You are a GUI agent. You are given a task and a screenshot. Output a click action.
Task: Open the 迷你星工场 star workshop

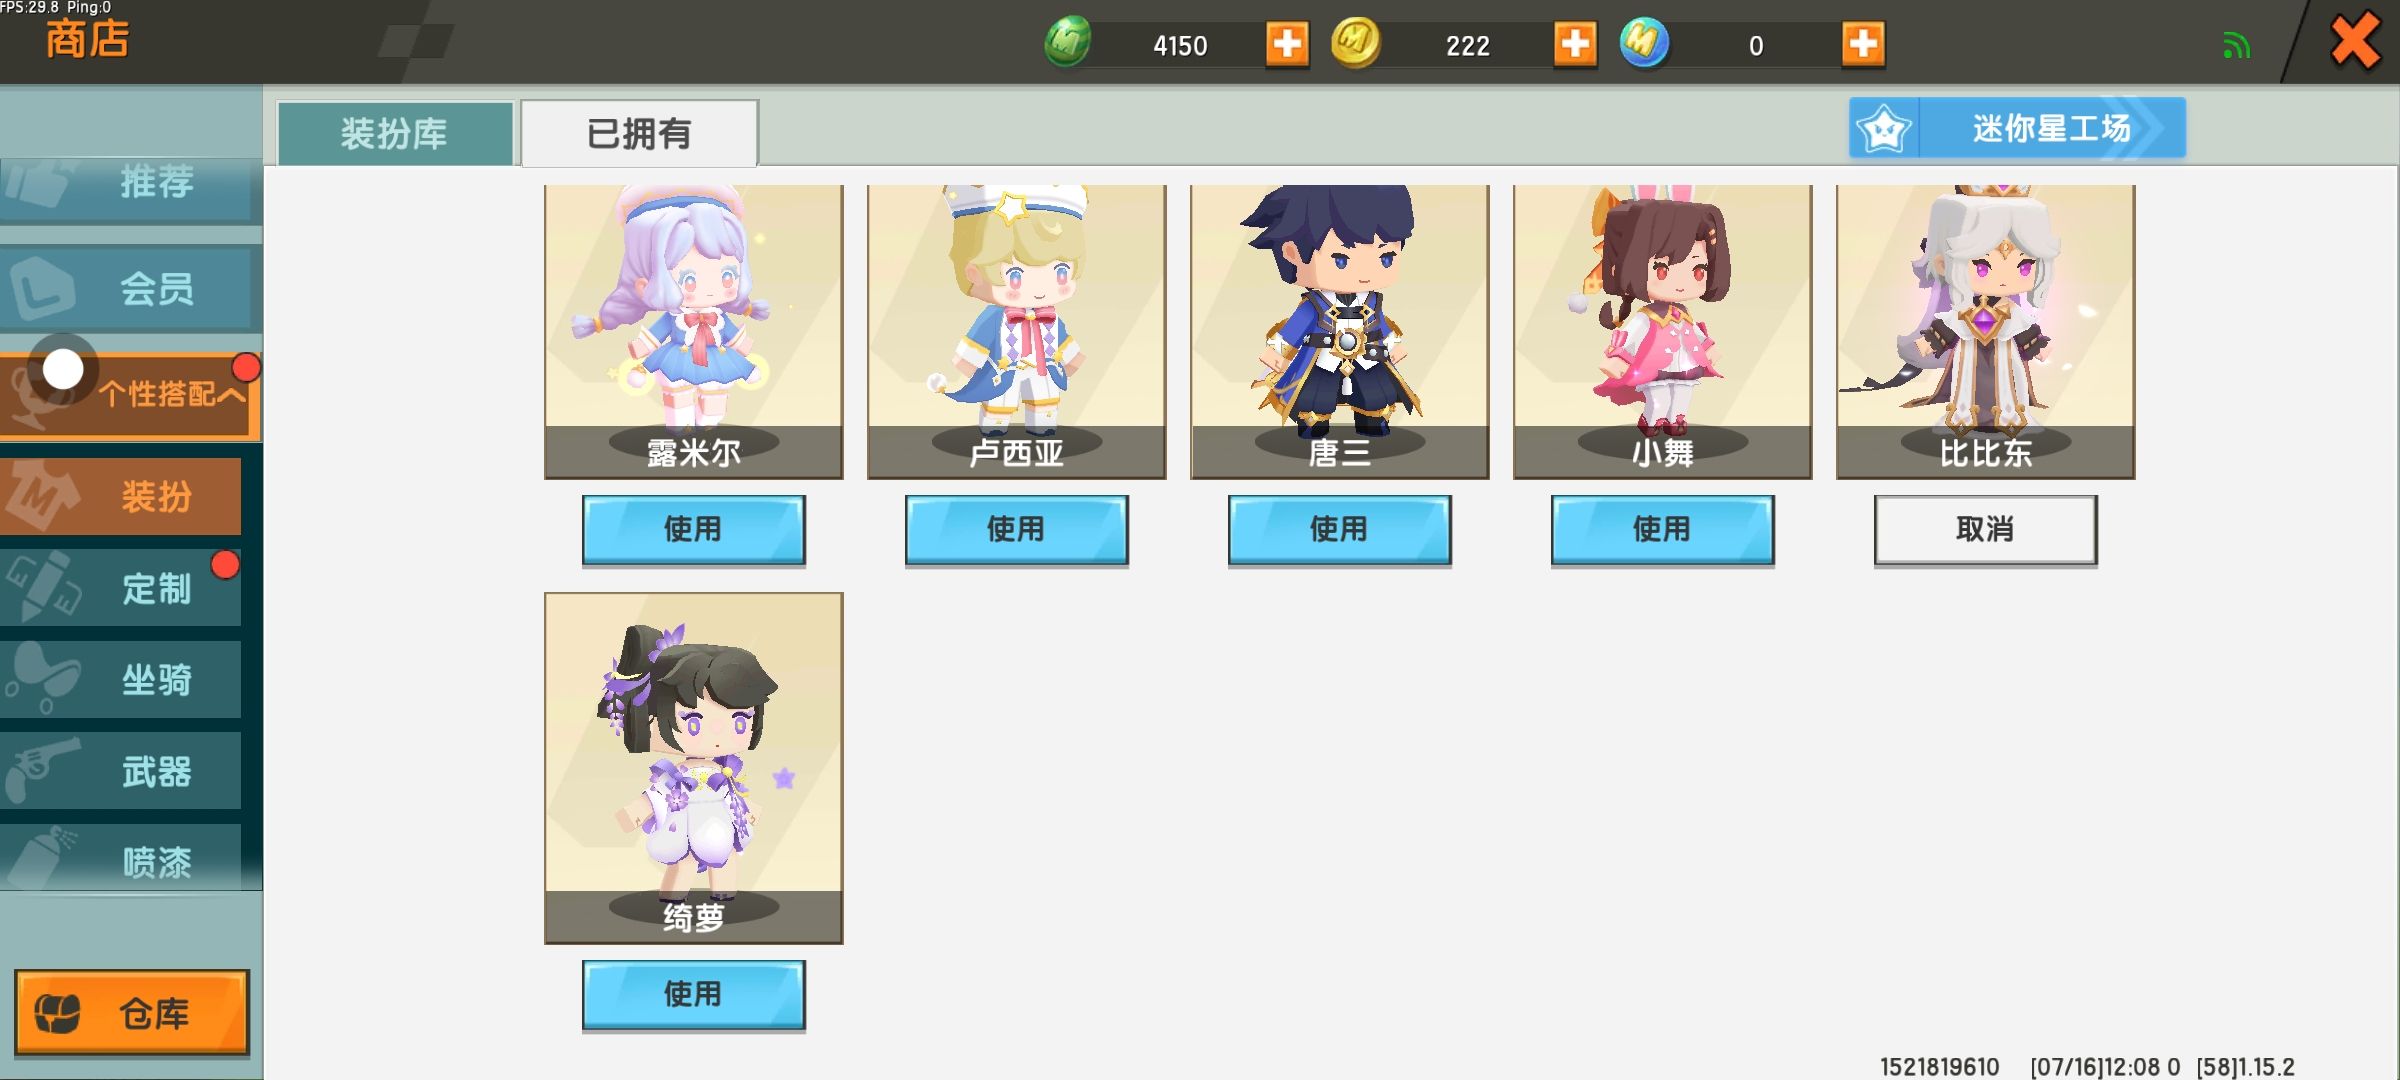pos(2017,128)
